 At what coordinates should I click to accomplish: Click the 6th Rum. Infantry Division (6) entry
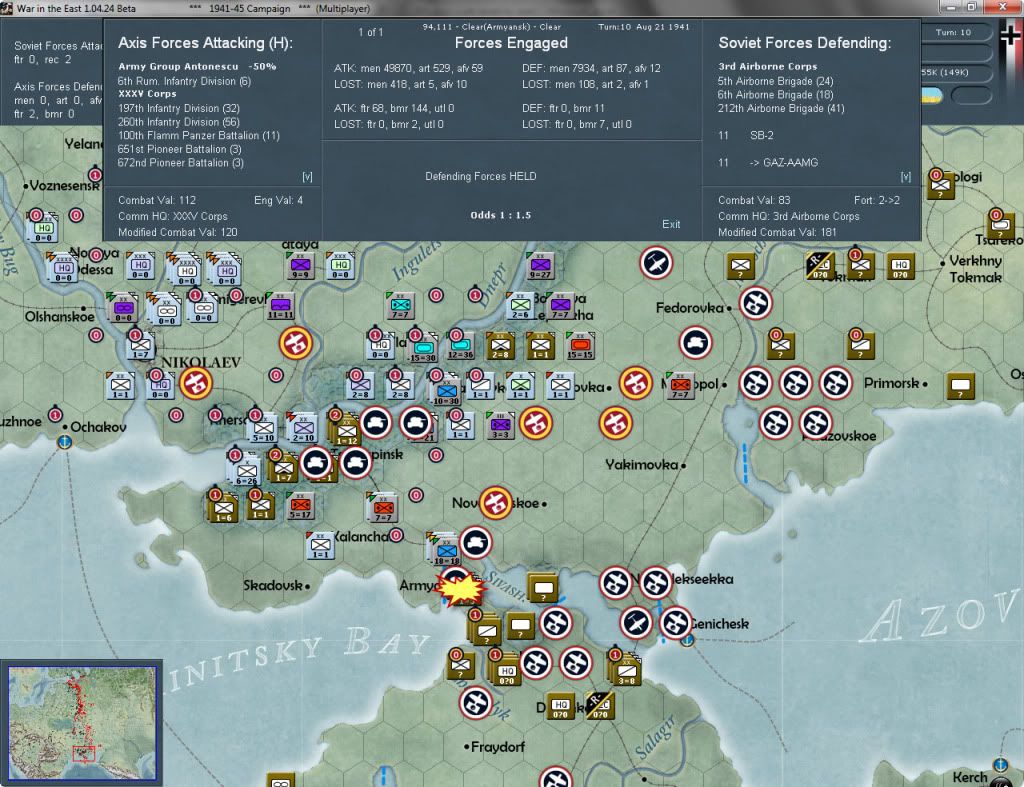click(x=184, y=82)
